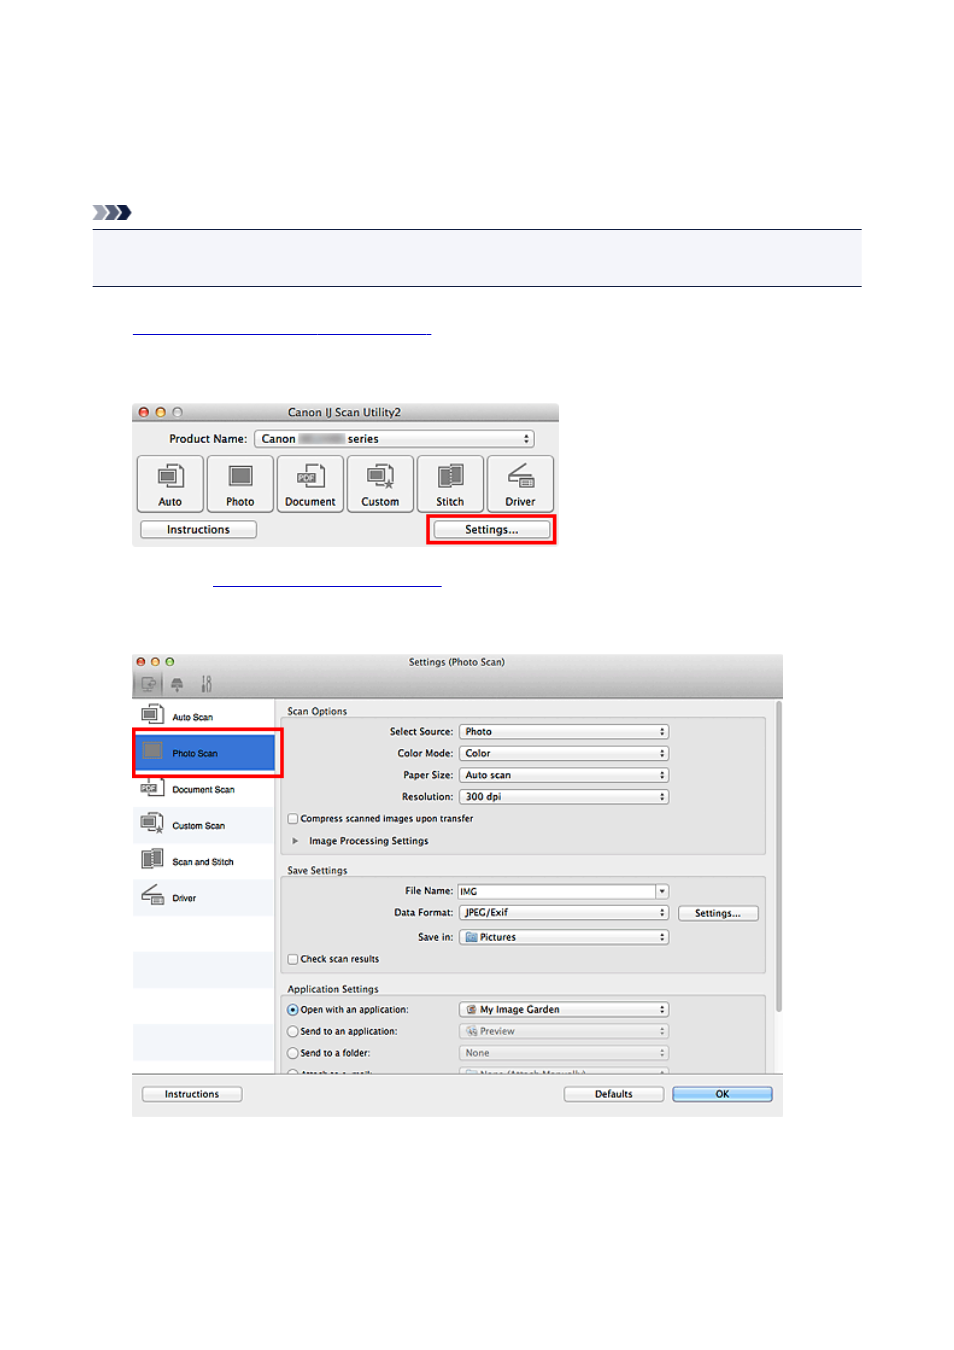The image size is (954, 1350).
Task: Select Send to a folder radio button
Action: (293, 1053)
